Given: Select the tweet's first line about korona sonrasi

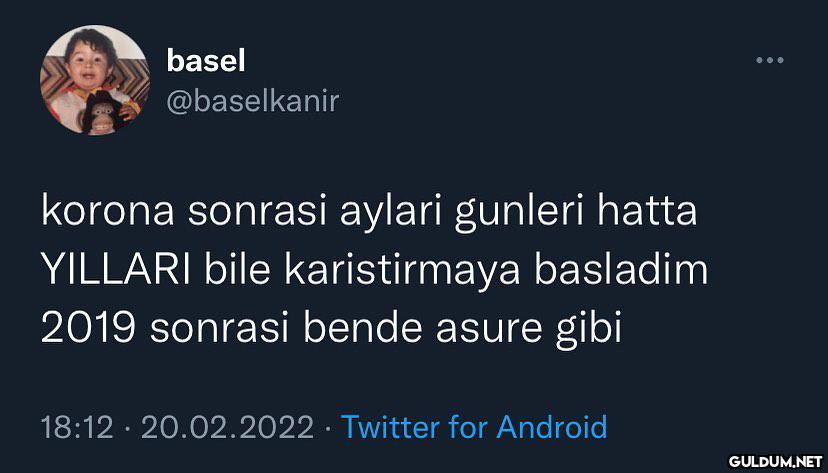Looking at the screenshot, I should pyautogui.click(x=369, y=212).
